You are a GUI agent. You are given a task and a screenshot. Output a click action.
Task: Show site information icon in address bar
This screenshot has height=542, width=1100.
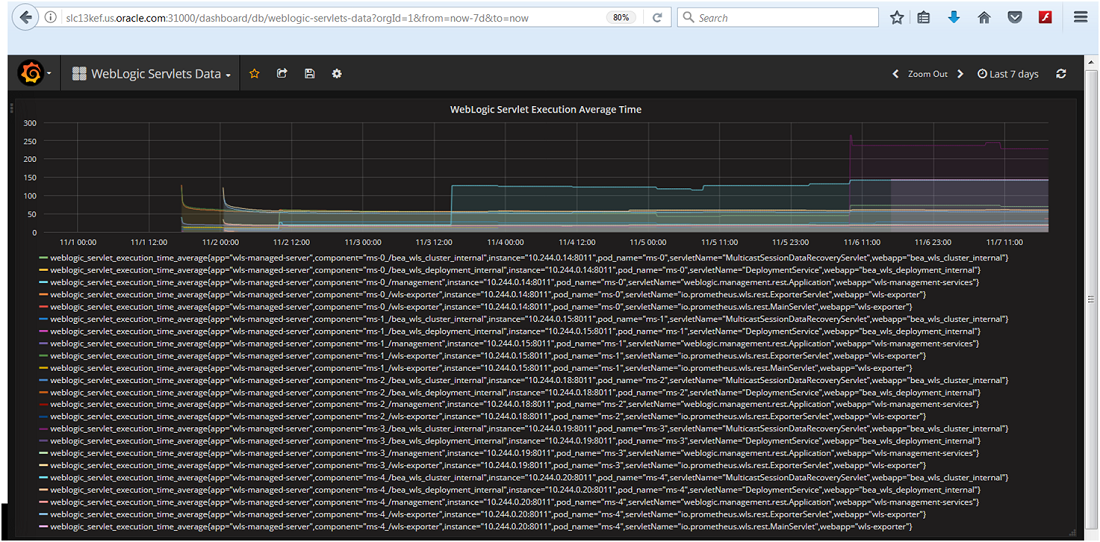[49, 18]
